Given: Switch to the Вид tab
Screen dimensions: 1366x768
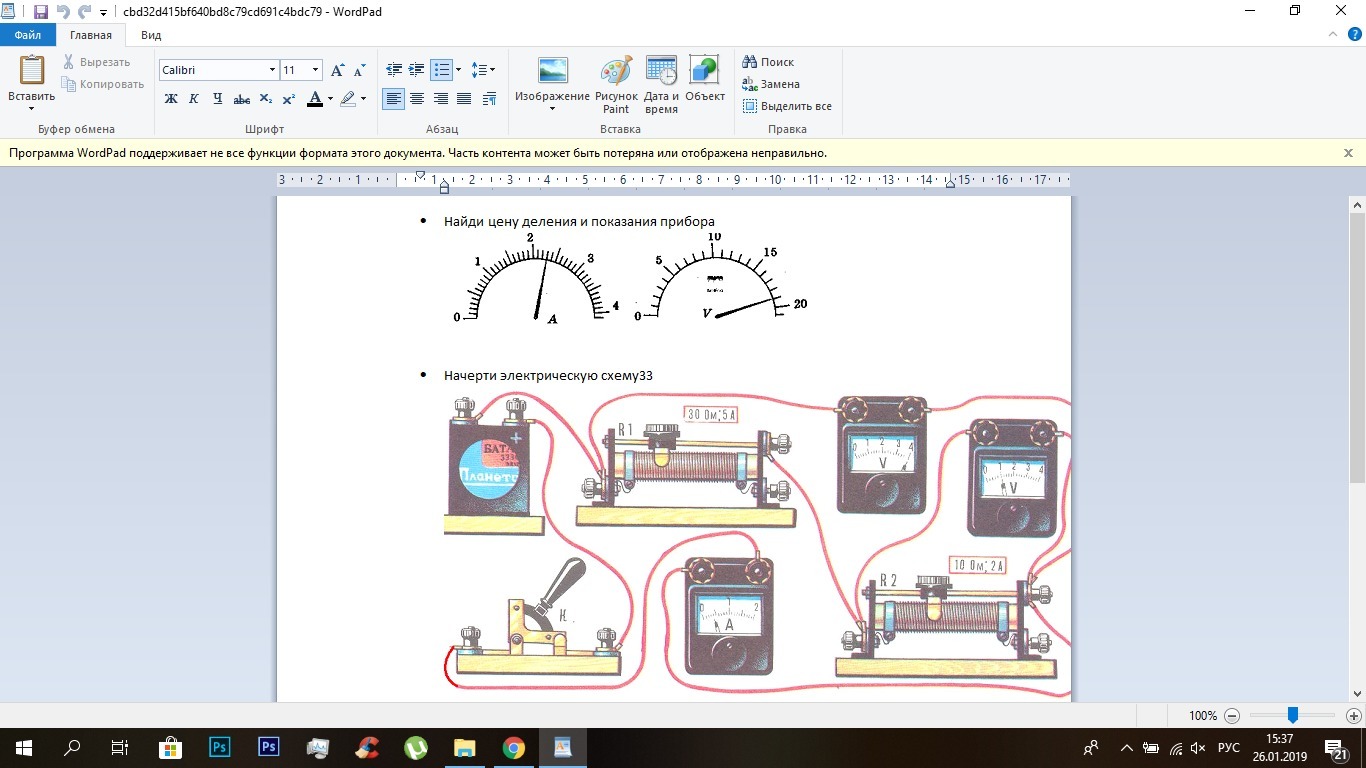Looking at the screenshot, I should coord(151,35).
